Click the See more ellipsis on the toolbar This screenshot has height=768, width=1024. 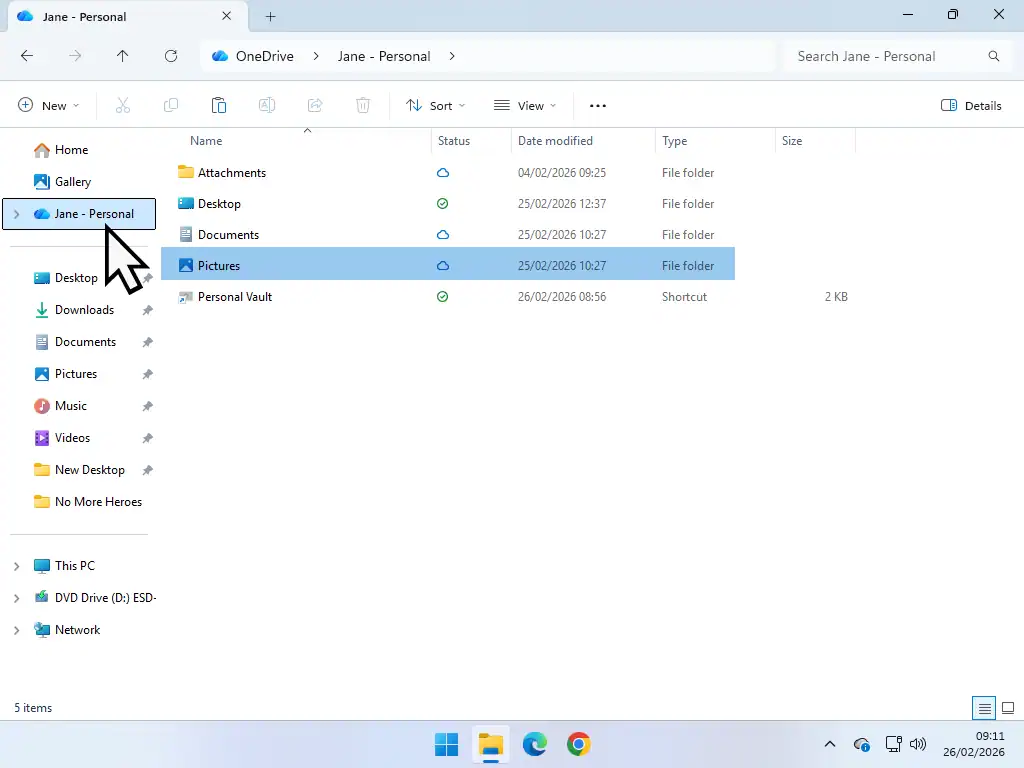597,105
